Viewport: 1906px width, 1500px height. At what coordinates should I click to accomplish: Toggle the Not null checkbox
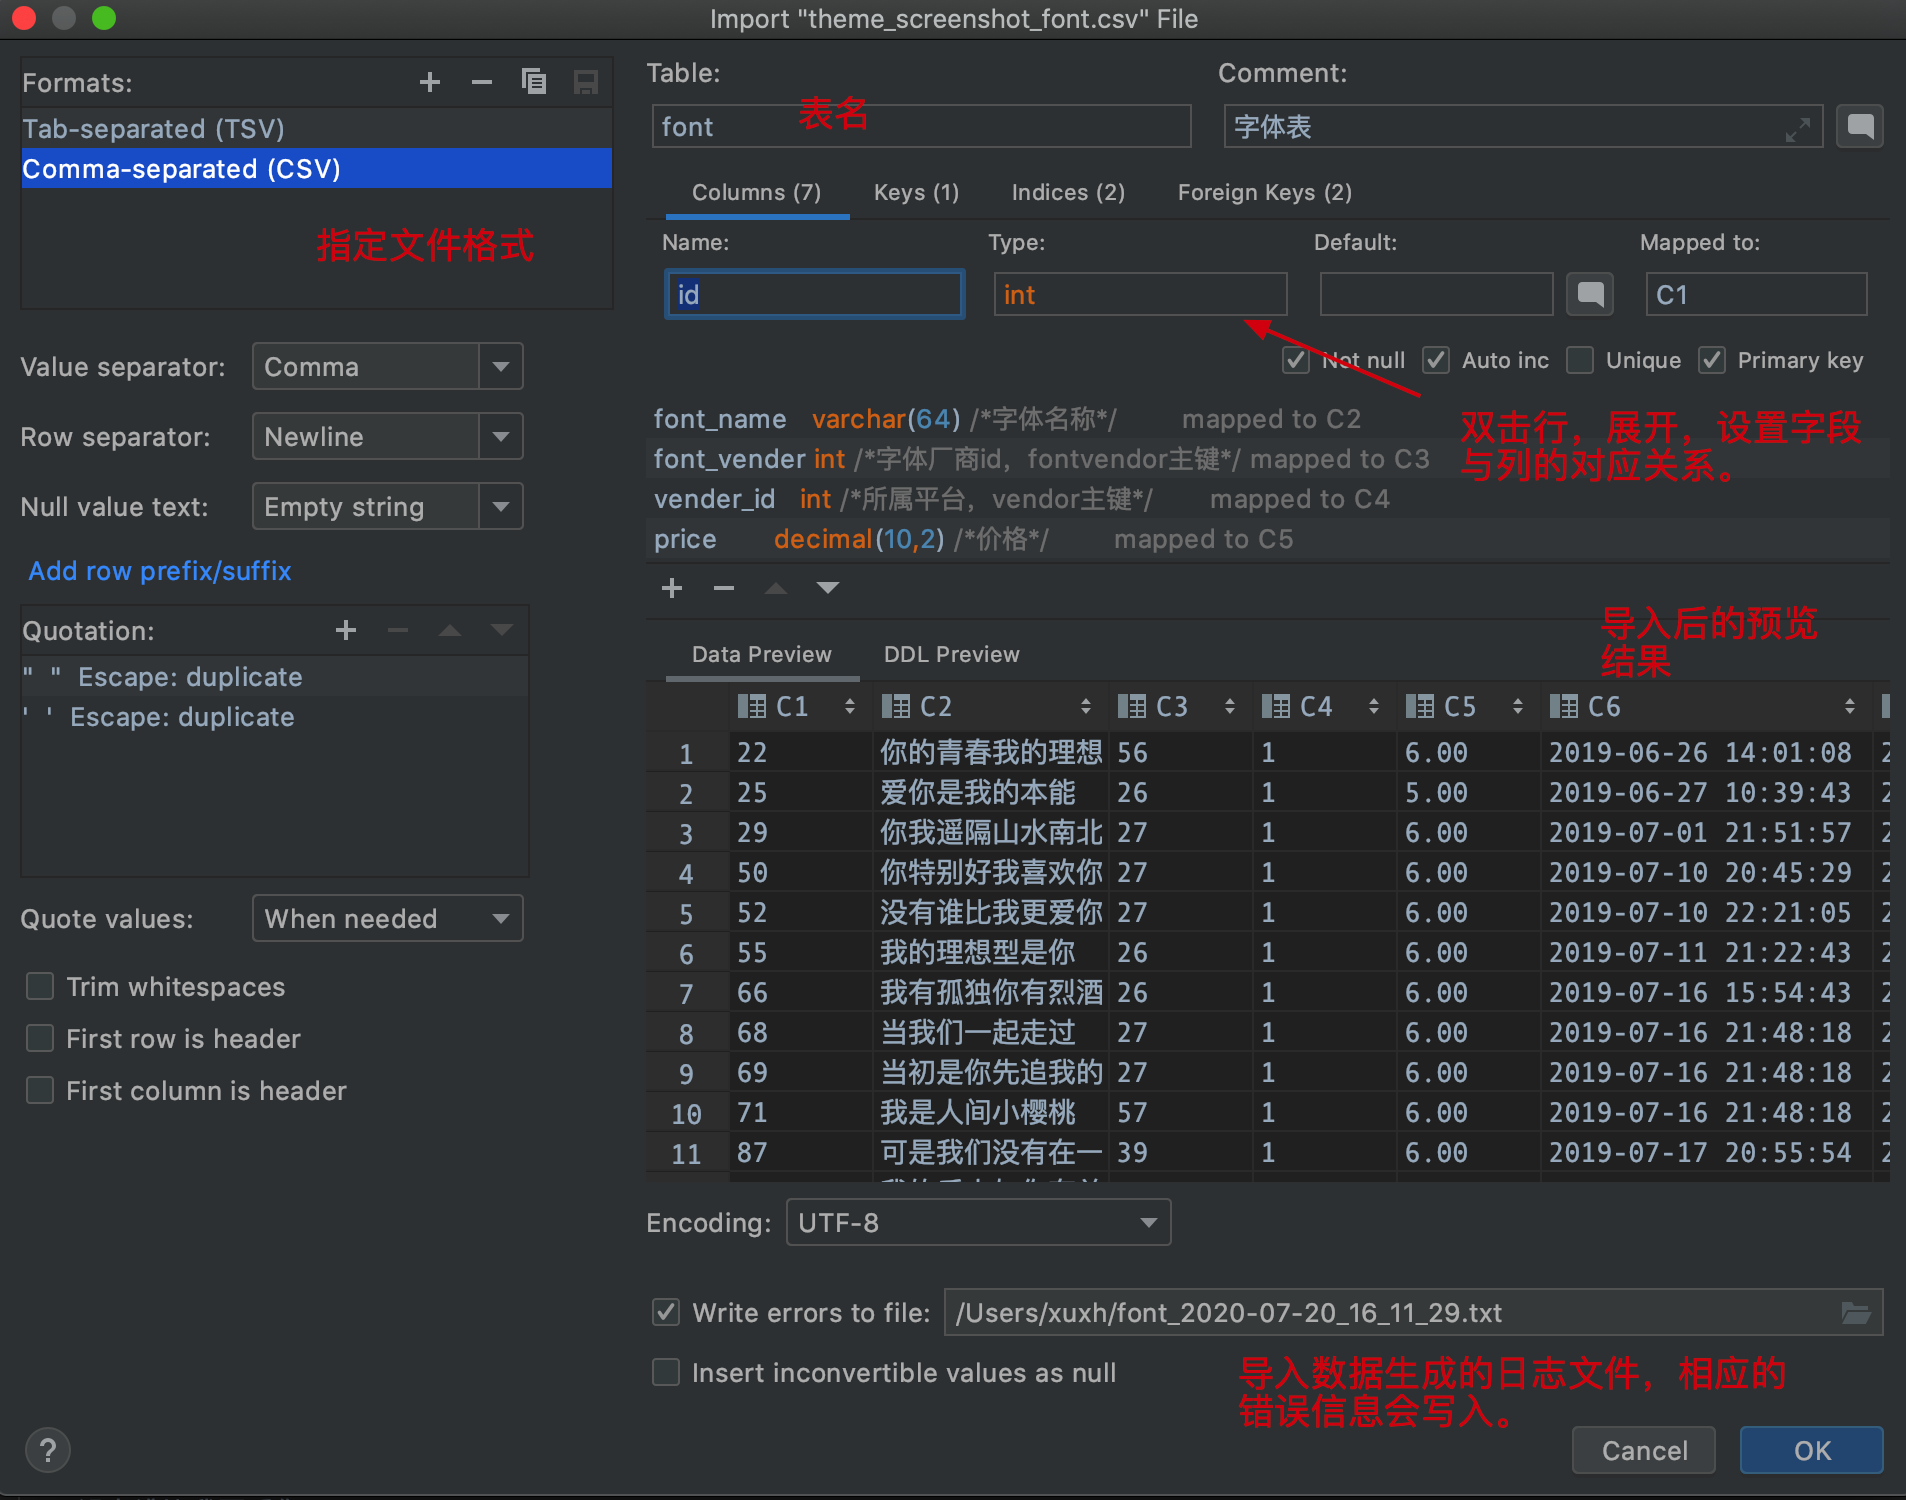[1296, 360]
